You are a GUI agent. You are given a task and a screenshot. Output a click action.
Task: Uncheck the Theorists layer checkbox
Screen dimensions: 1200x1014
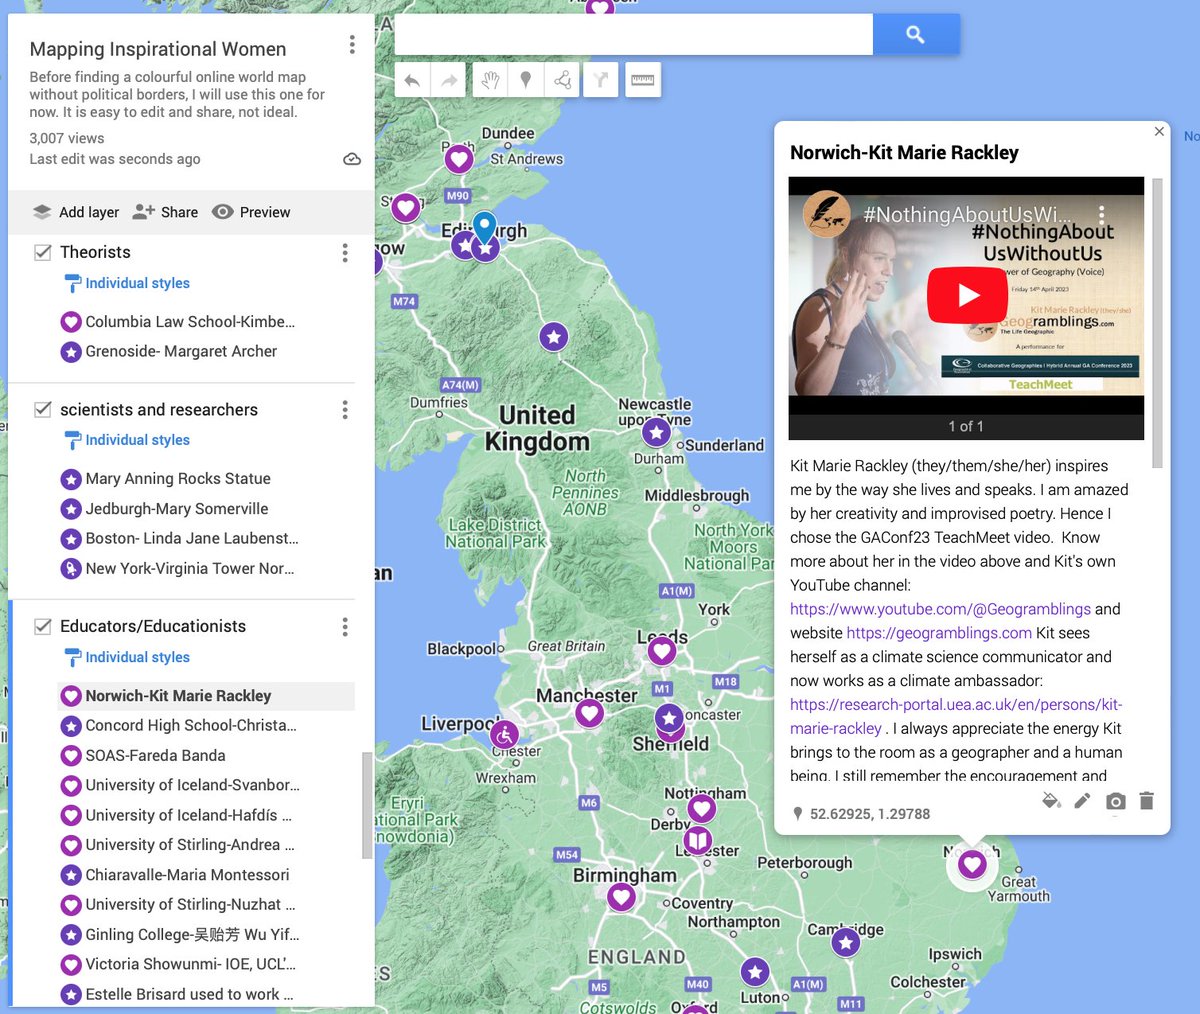[42, 252]
